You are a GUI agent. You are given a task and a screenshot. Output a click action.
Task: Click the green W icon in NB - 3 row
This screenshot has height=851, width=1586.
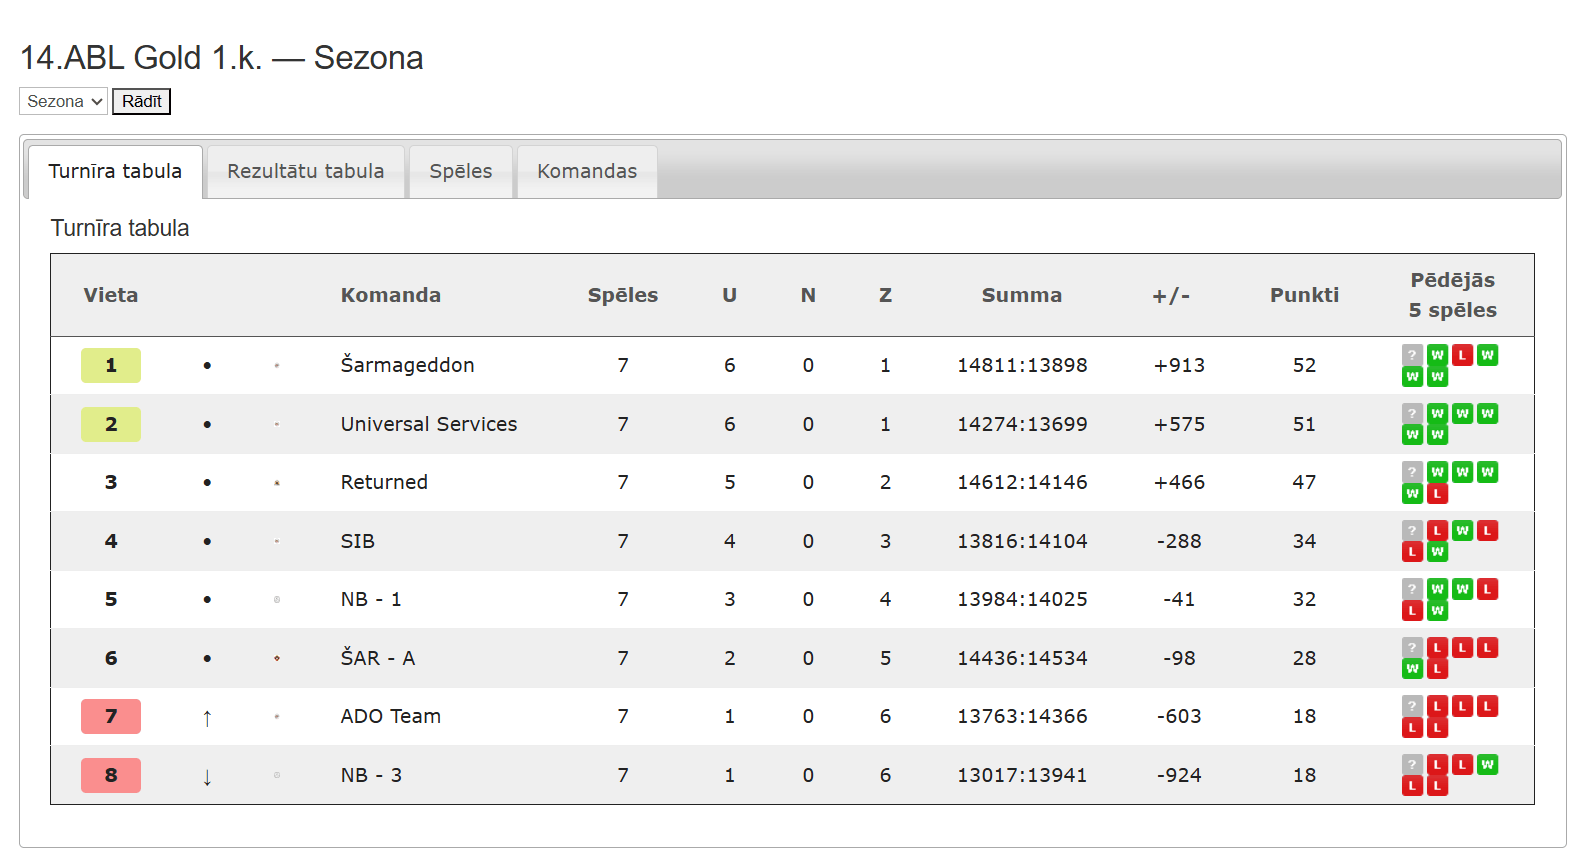(1487, 765)
